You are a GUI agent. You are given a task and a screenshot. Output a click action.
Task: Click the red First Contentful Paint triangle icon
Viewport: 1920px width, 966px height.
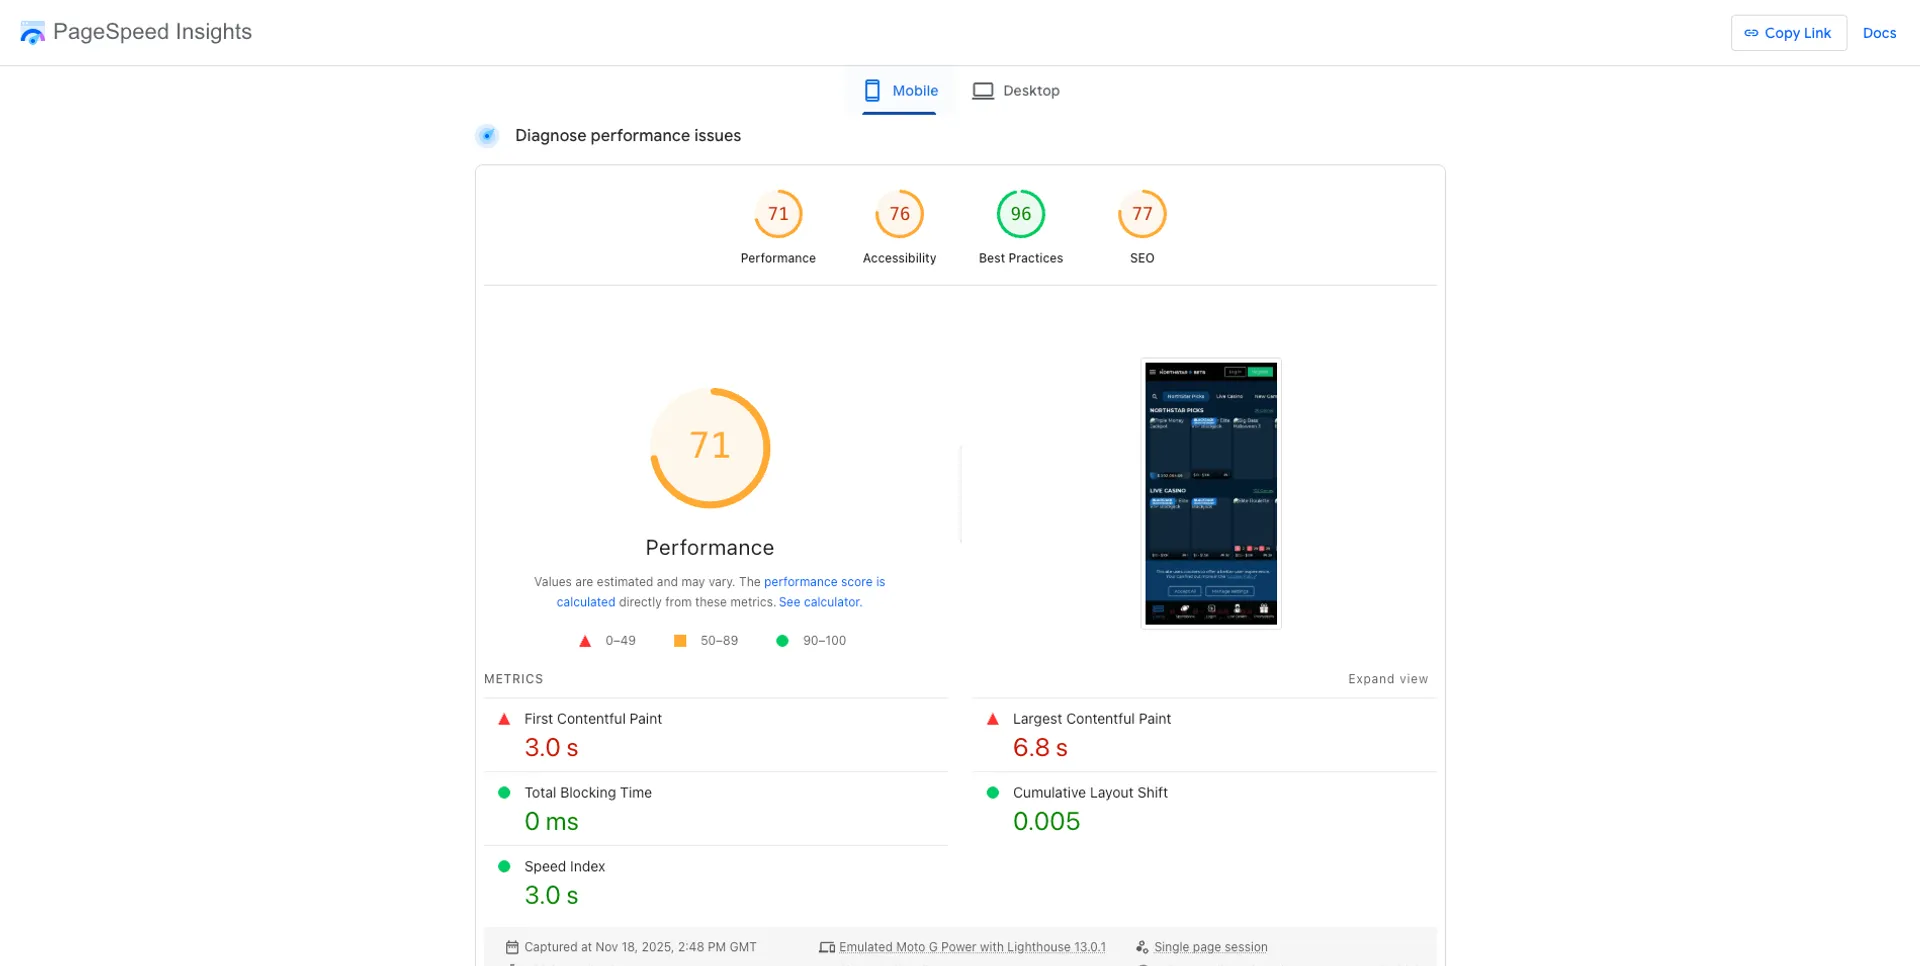tap(504, 718)
